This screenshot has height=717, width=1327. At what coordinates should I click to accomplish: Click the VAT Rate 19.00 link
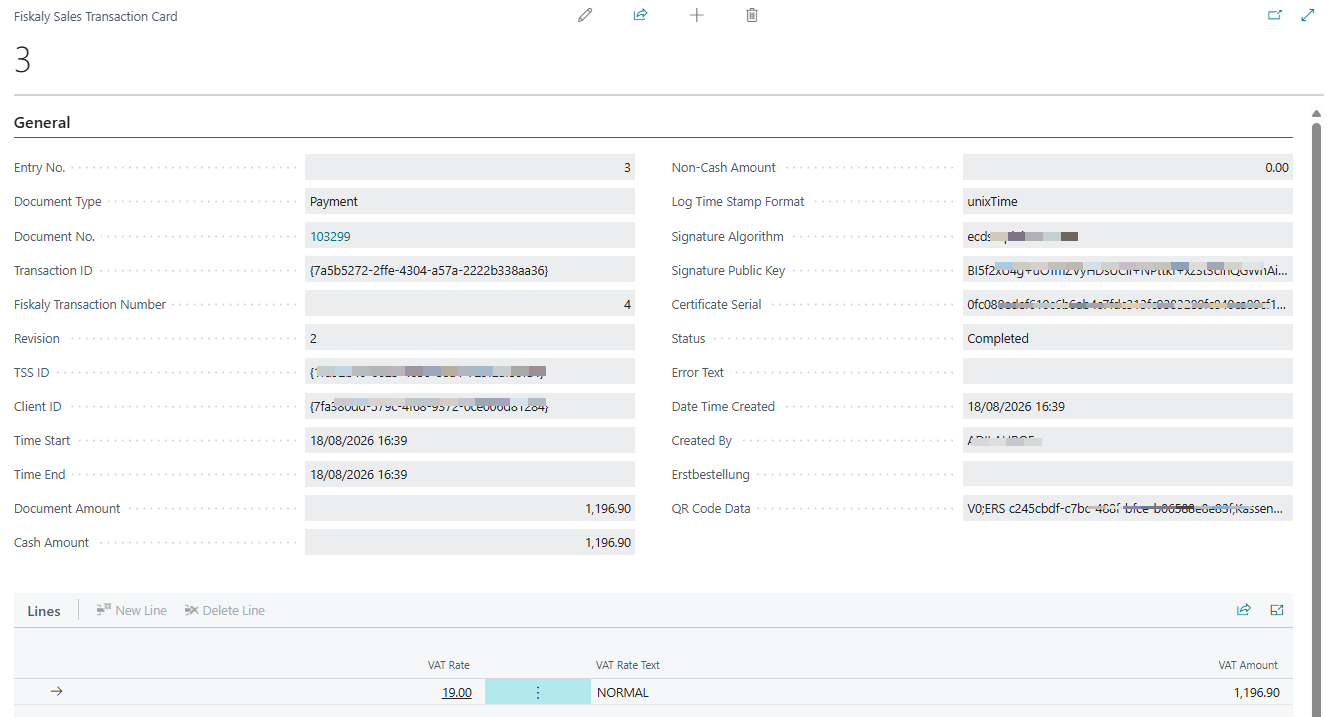[457, 692]
